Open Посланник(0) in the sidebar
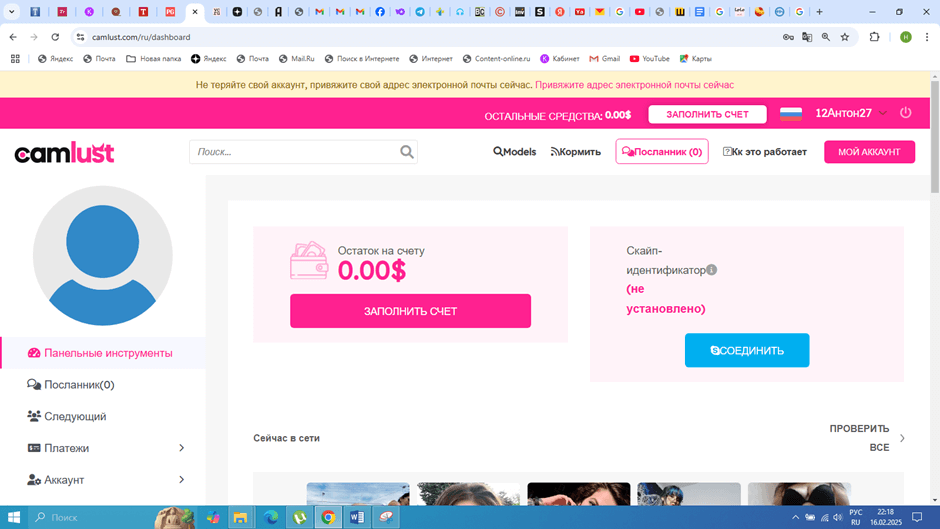The image size is (940, 529). [78, 385]
